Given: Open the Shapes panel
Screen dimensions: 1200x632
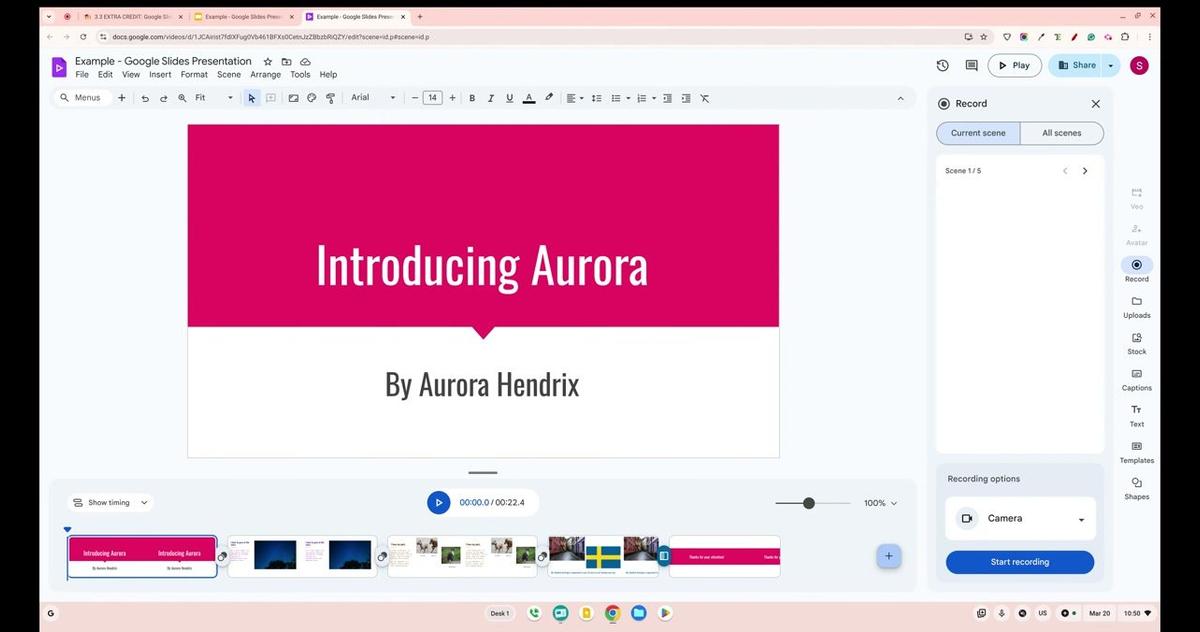Looking at the screenshot, I should (x=1136, y=489).
